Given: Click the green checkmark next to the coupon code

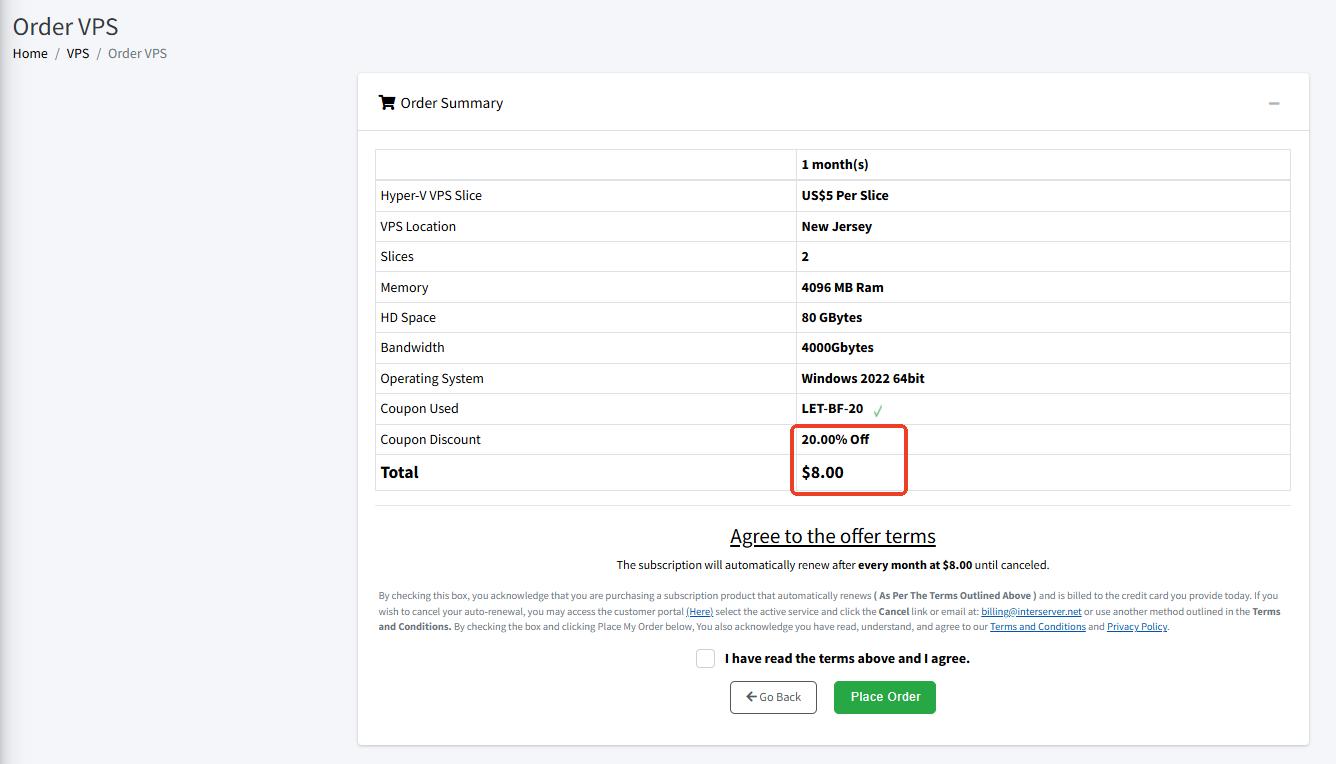Looking at the screenshot, I should (x=878, y=410).
